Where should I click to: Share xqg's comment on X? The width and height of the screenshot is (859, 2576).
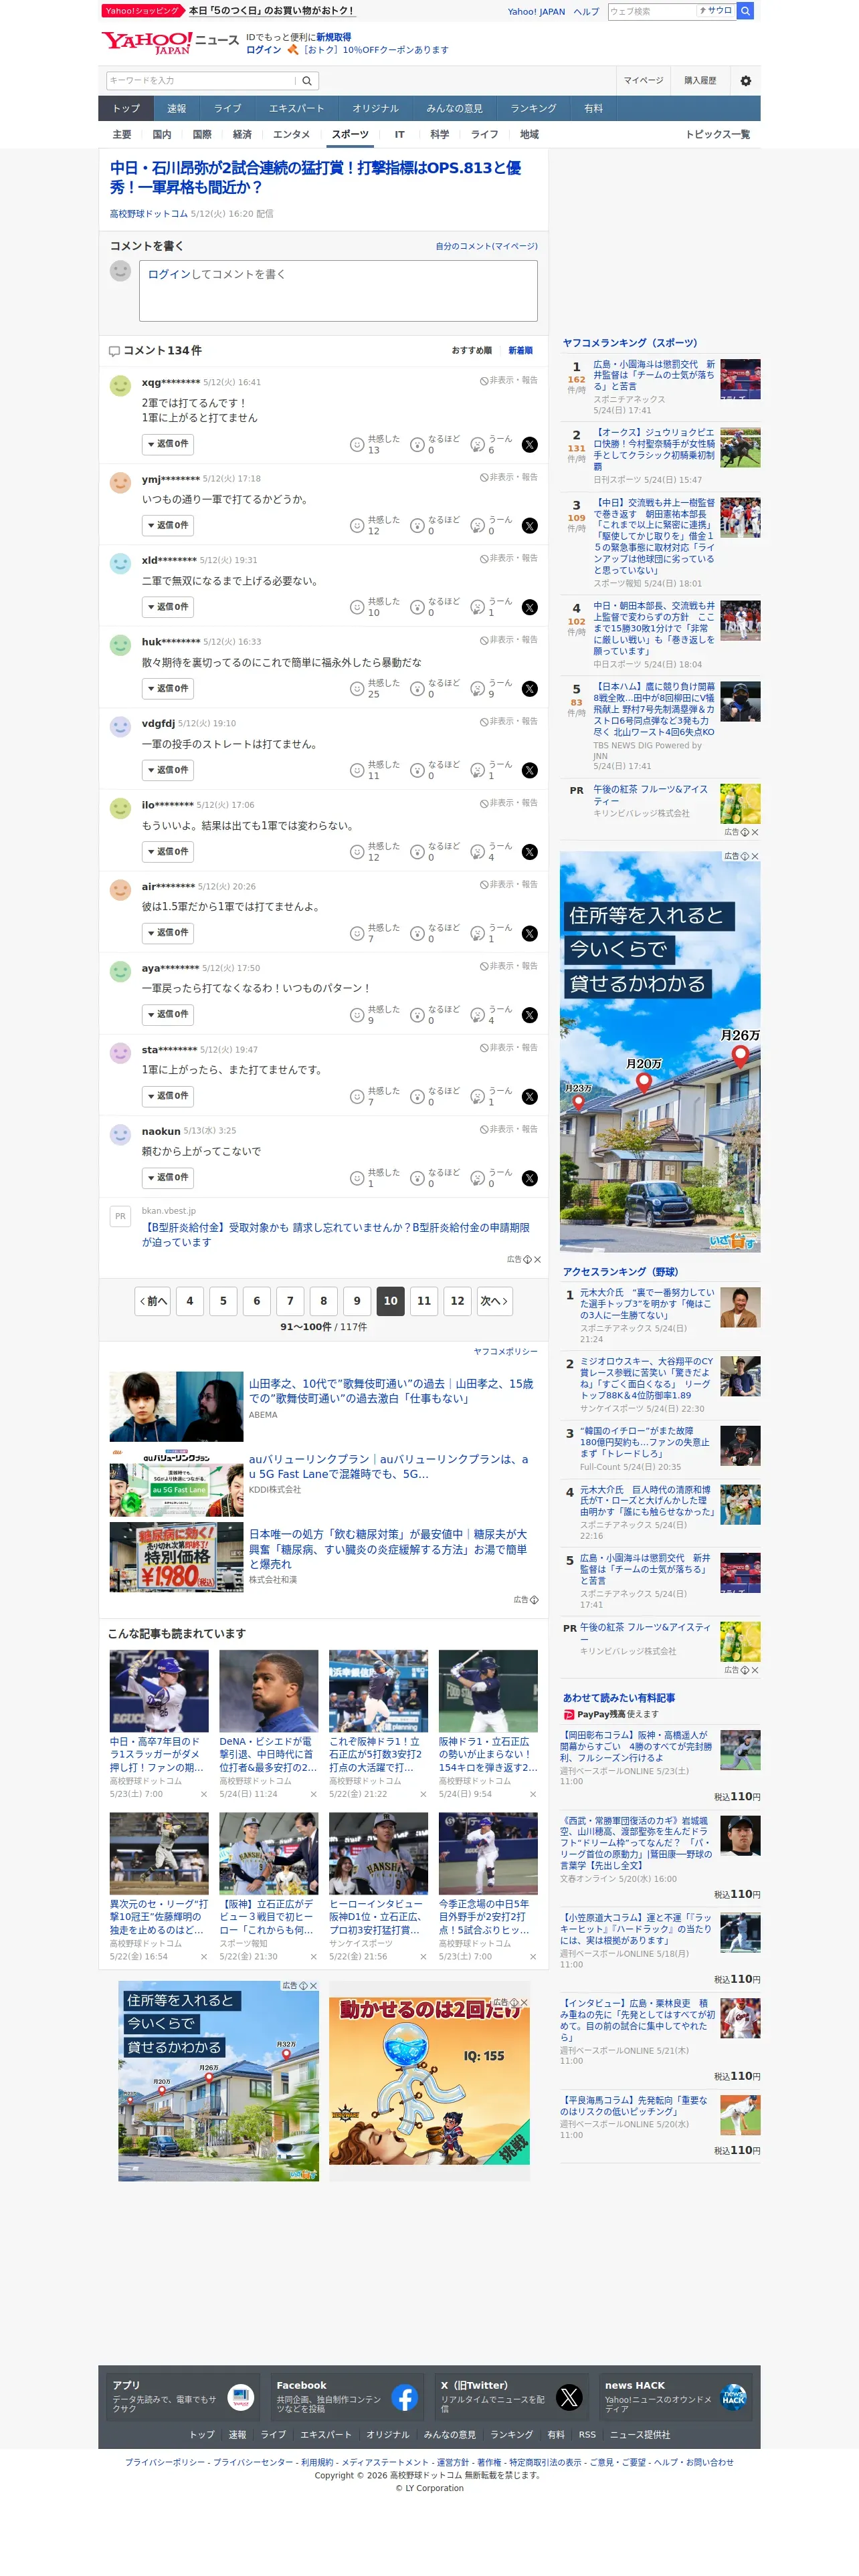(x=530, y=445)
